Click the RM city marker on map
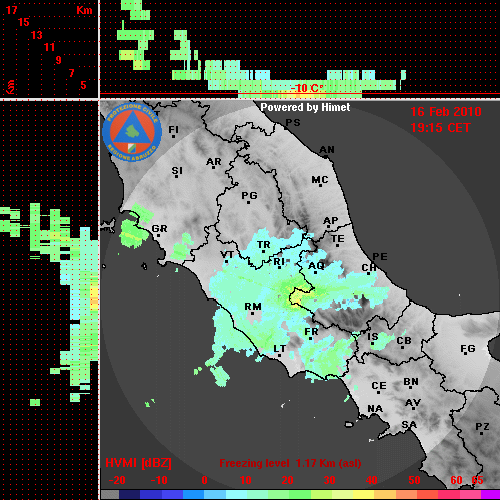Viewport: 500px width, 500px height. (253, 313)
